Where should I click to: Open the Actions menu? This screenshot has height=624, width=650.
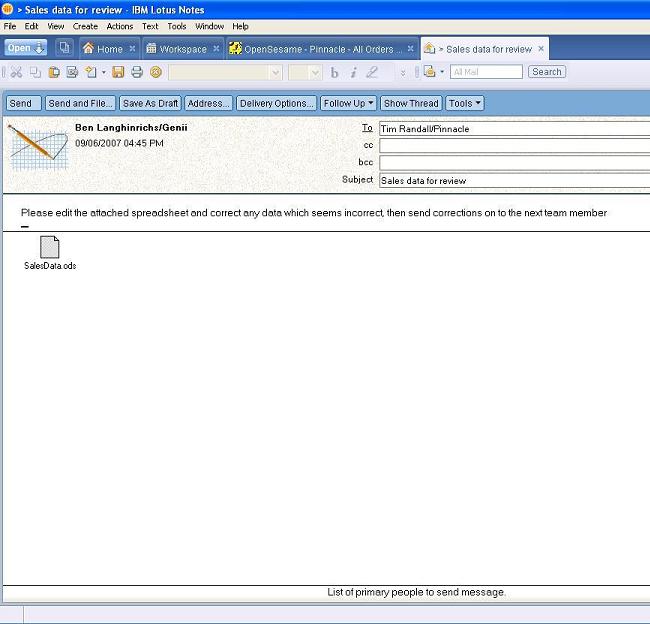tap(119, 26)
